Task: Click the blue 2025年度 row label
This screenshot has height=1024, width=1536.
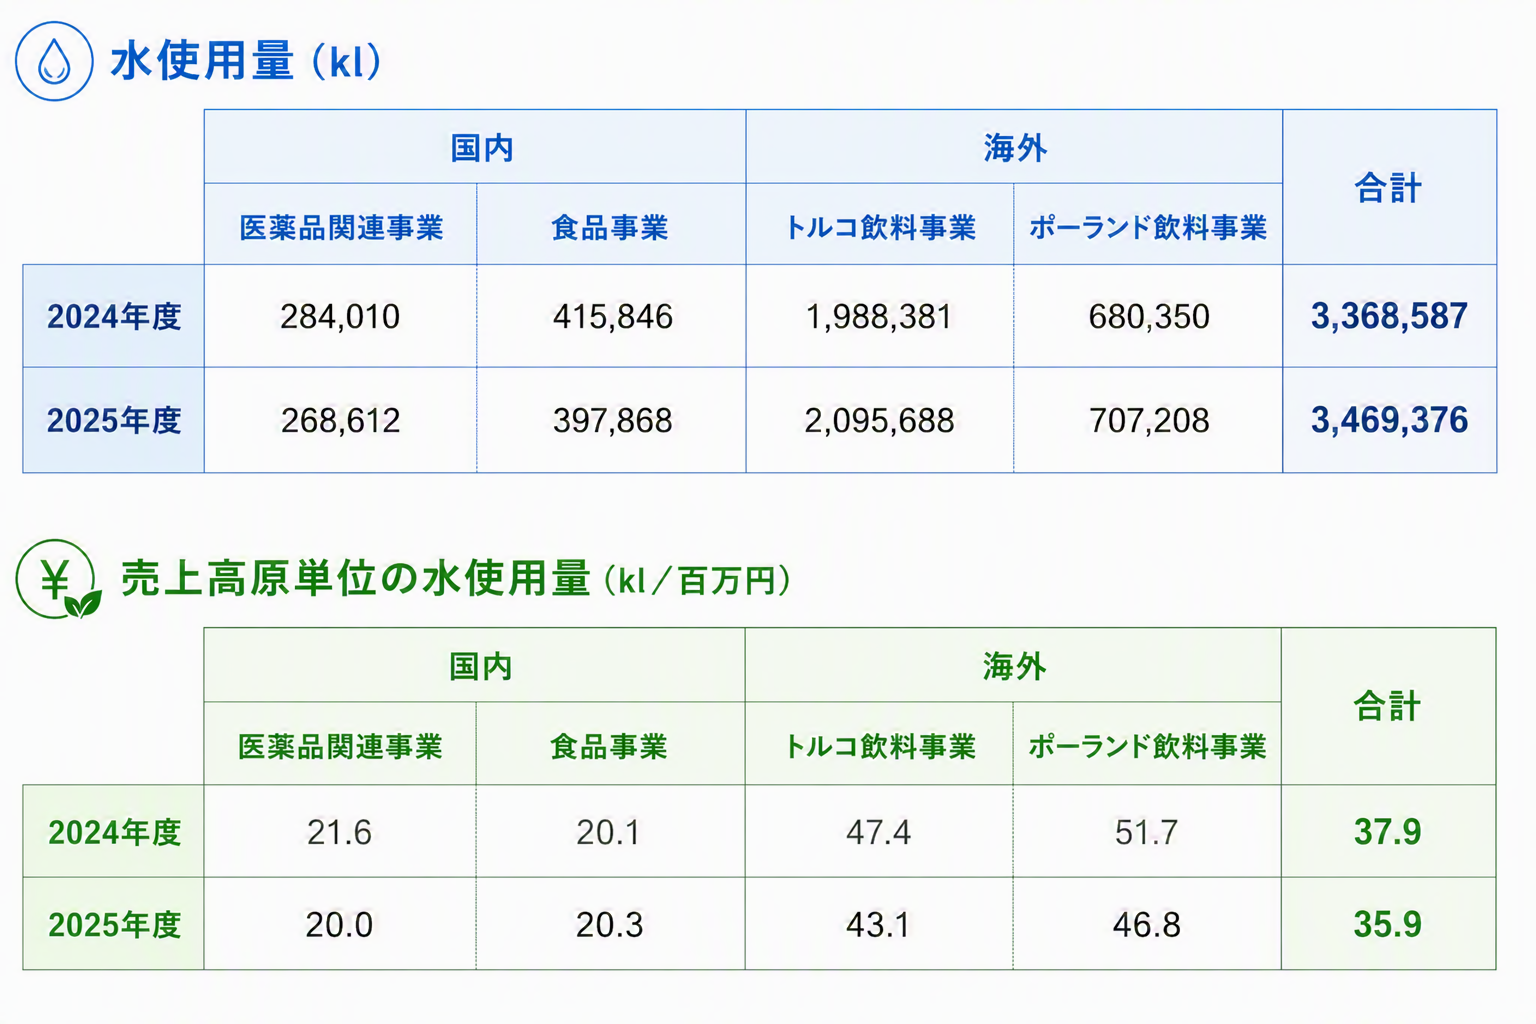Action: (114, 420)
